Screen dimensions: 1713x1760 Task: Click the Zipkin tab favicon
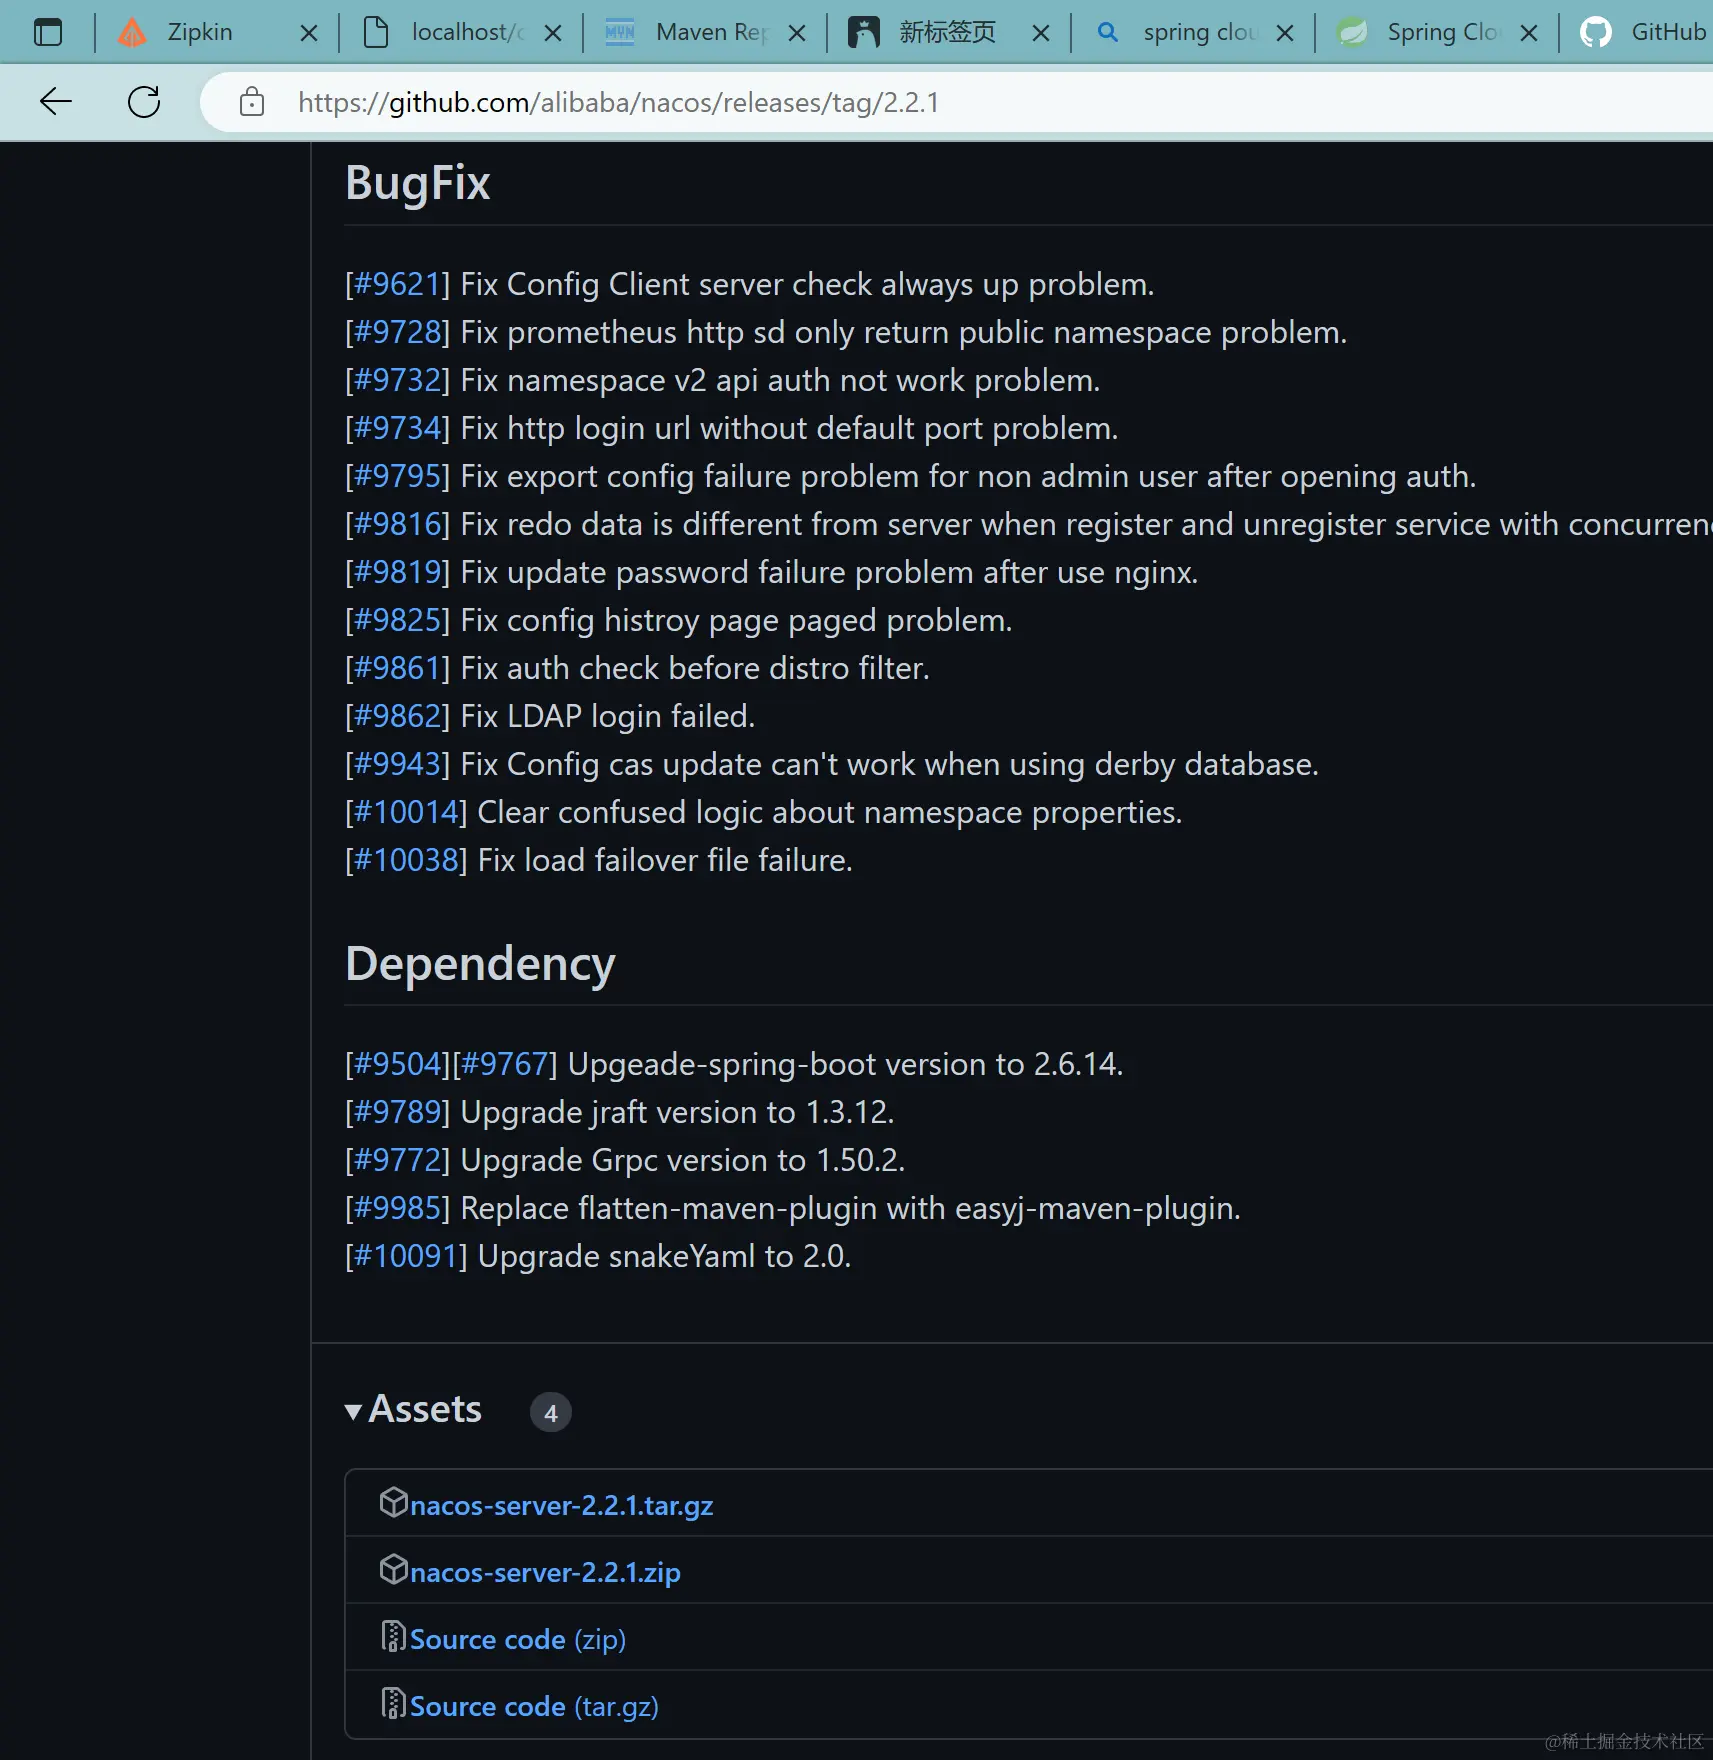pos(132,33)
